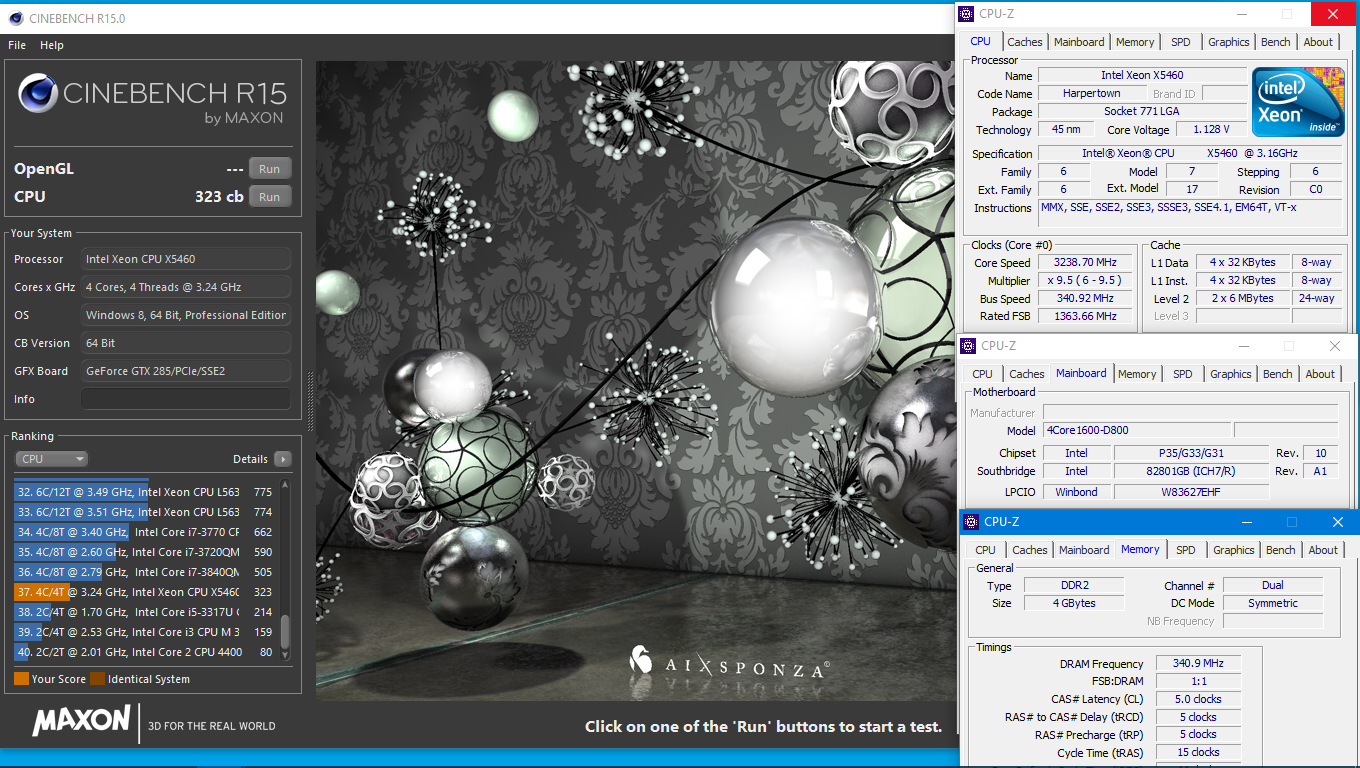Open SPD tab in bottom CPU-Z window

pos(1186,550)
